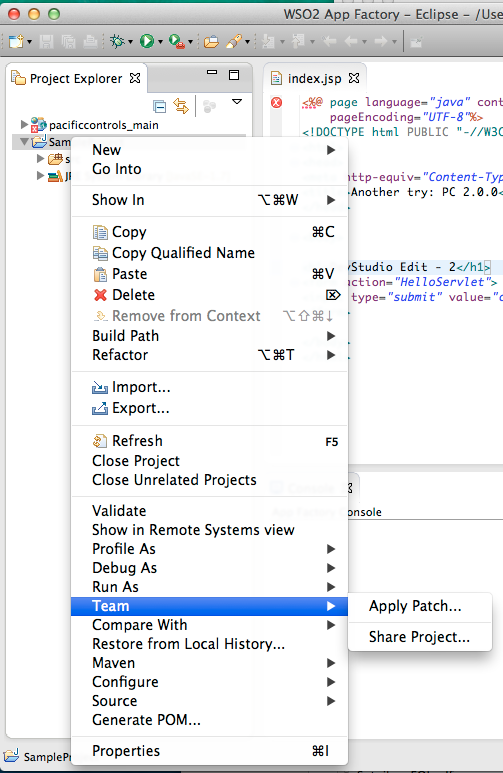The image size is (503, 773).
Task: Open the Run As submenu
Action: [209, 587]
